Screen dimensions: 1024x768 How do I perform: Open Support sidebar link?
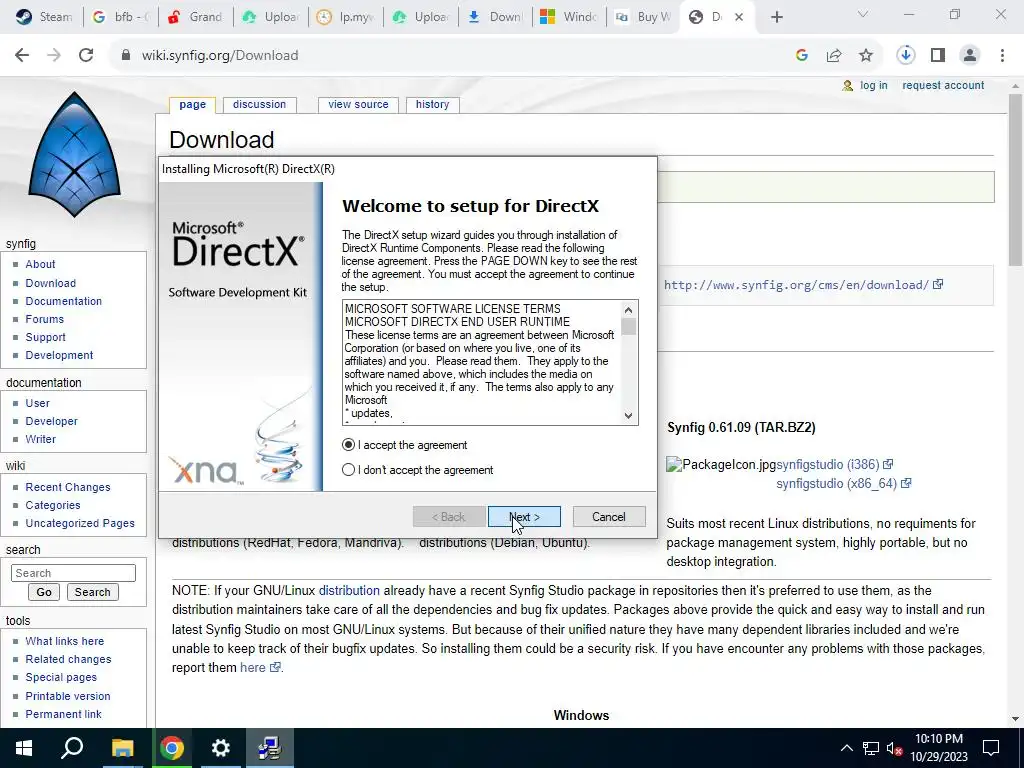pyautogui.click(x=46, y=337)
